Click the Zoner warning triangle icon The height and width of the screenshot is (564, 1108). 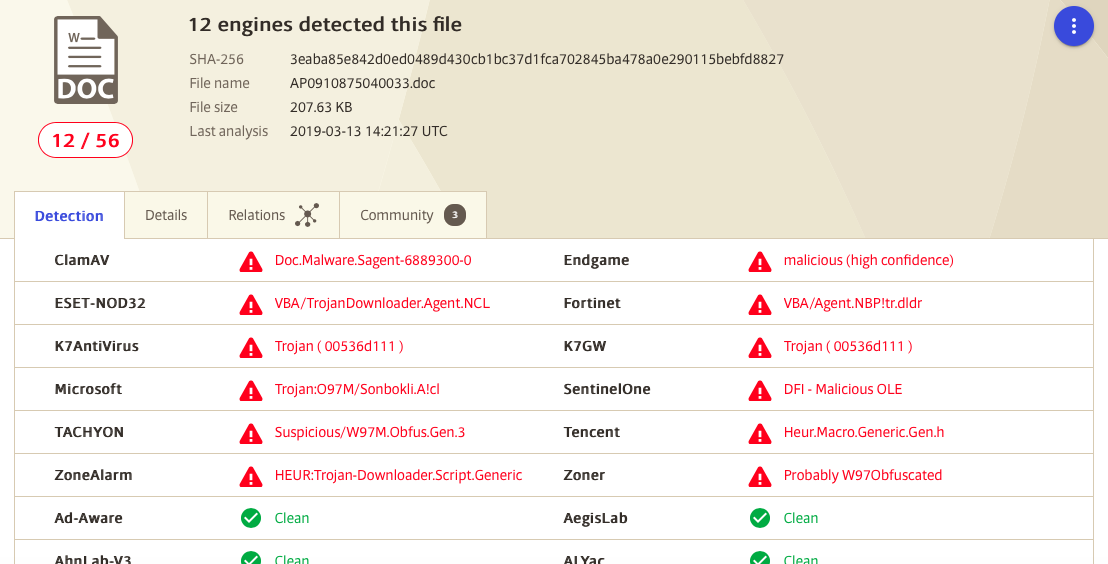(760, 477)
